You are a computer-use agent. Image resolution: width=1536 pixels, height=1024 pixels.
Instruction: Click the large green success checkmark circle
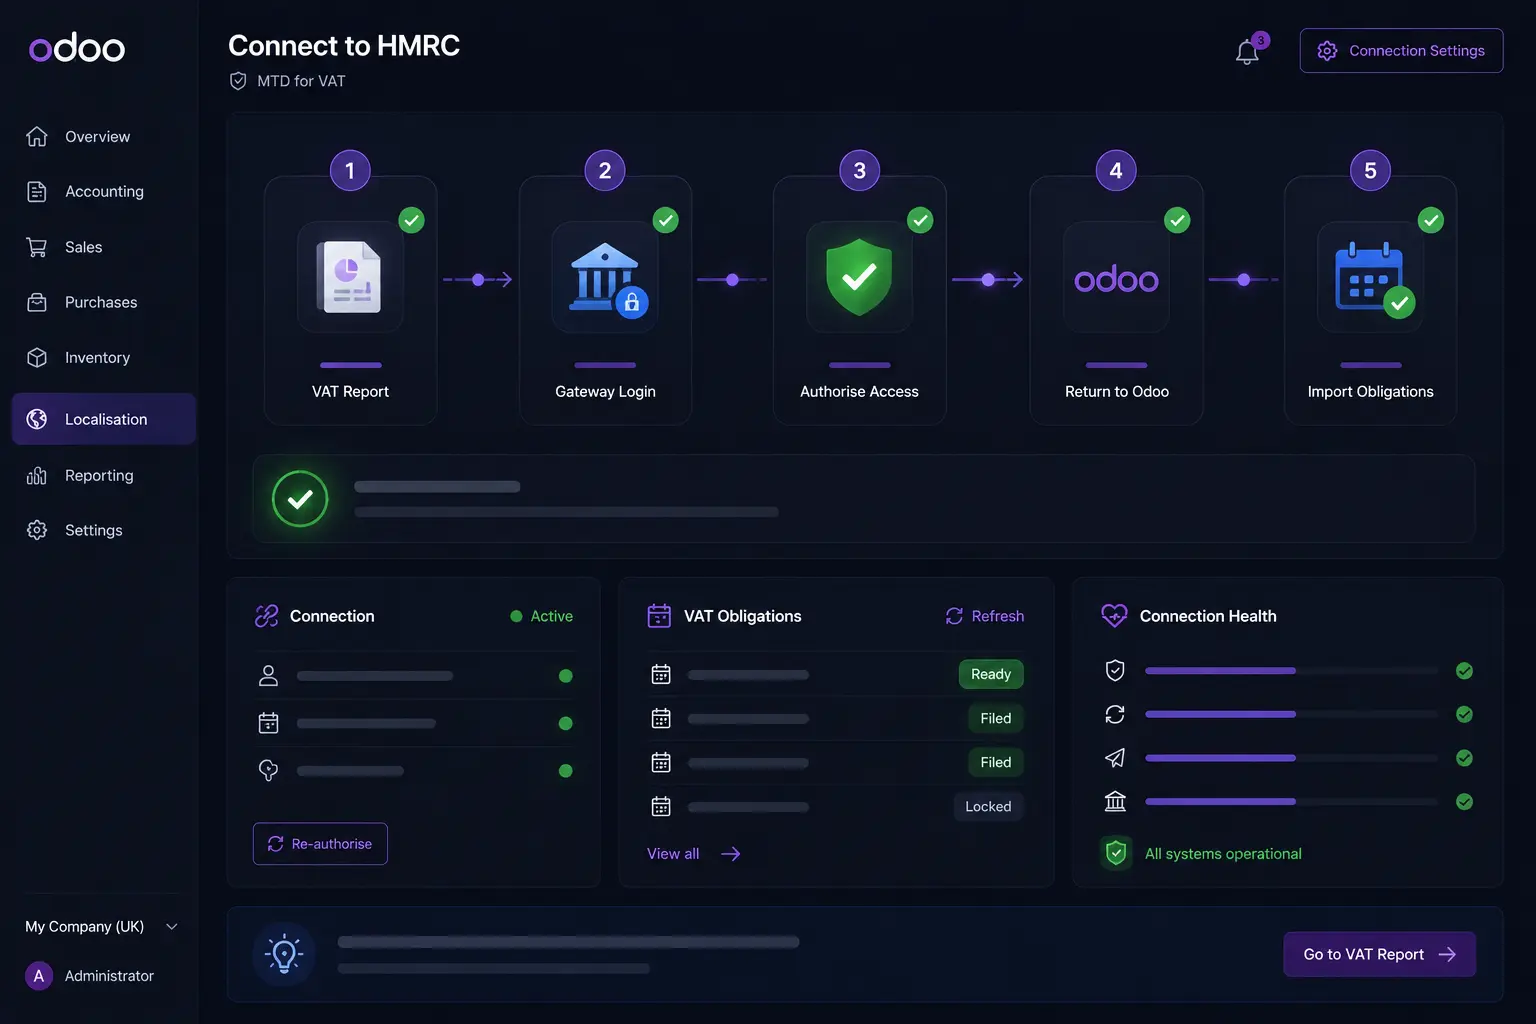[x=300, y=499]
